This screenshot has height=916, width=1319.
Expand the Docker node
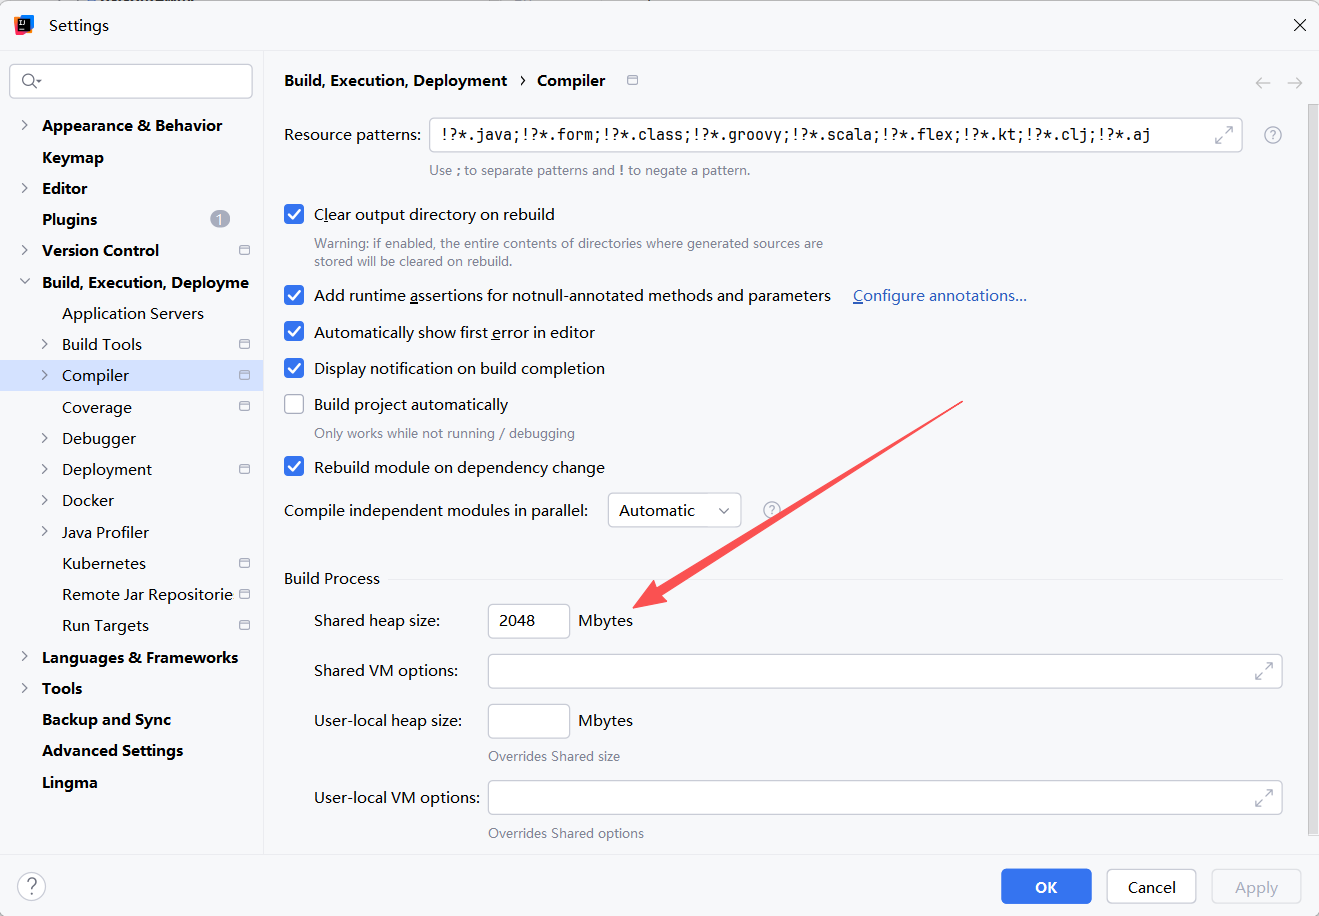point(44,500)
